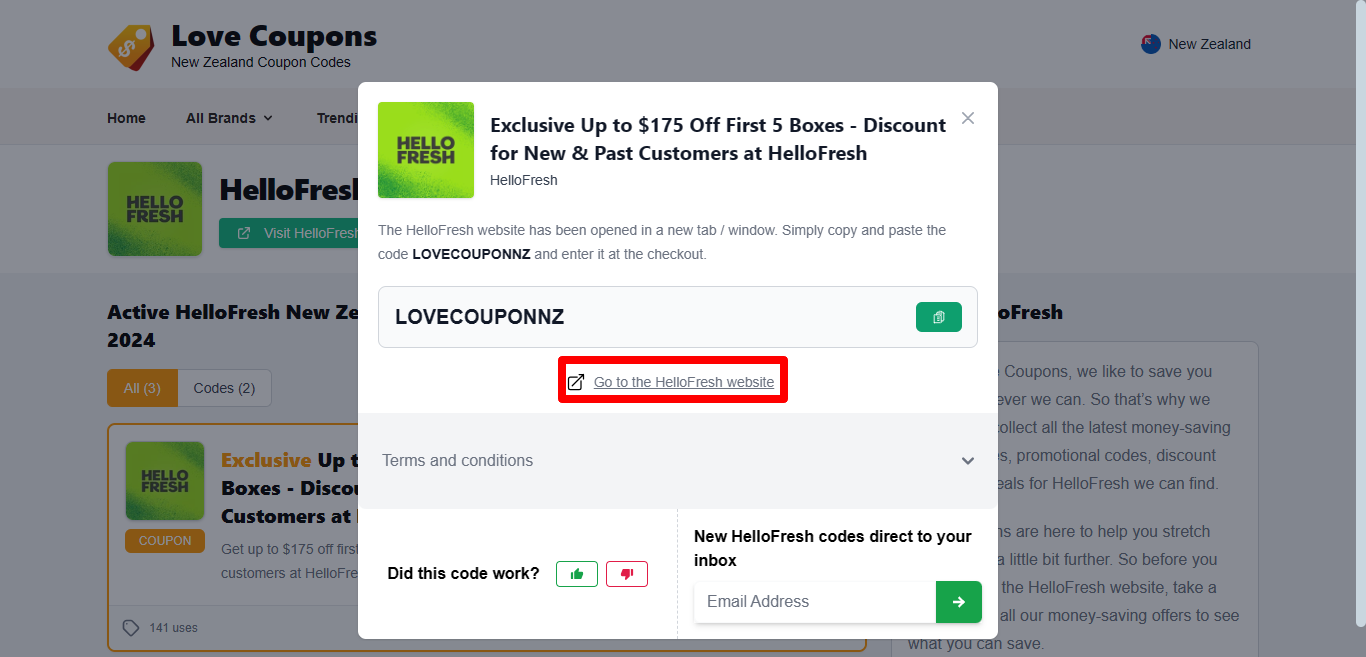
Task: Open the All Brands dropdown
Action: click(x=229, y=117)
